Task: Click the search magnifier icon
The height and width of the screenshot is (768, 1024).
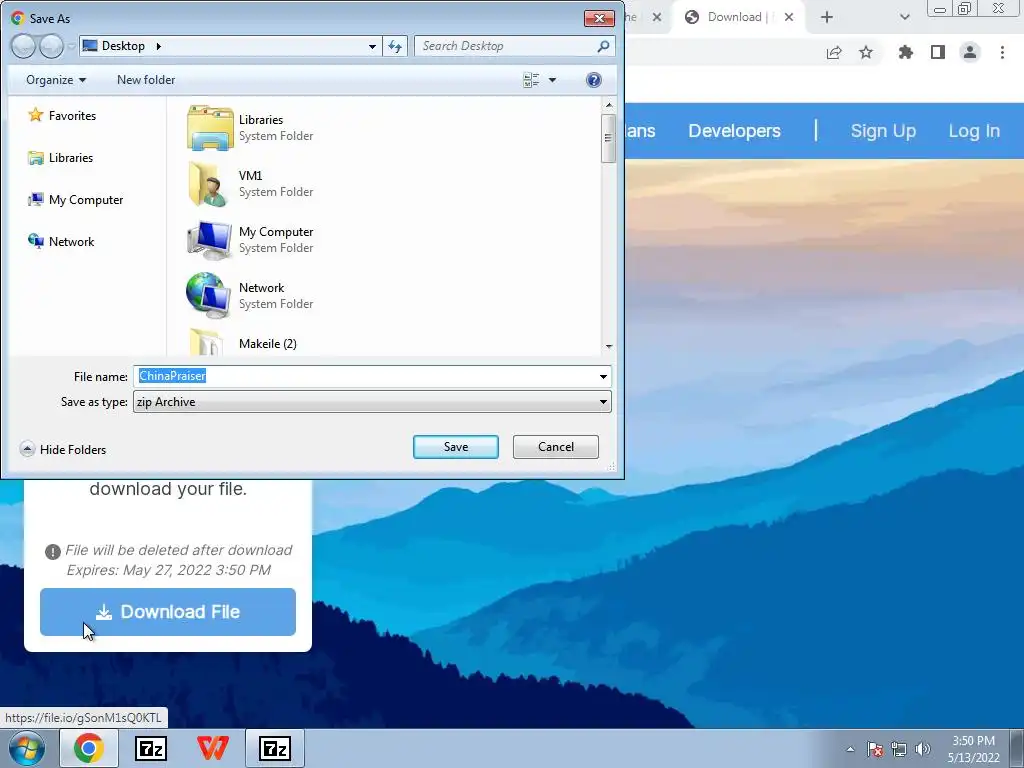Action: 603,46
